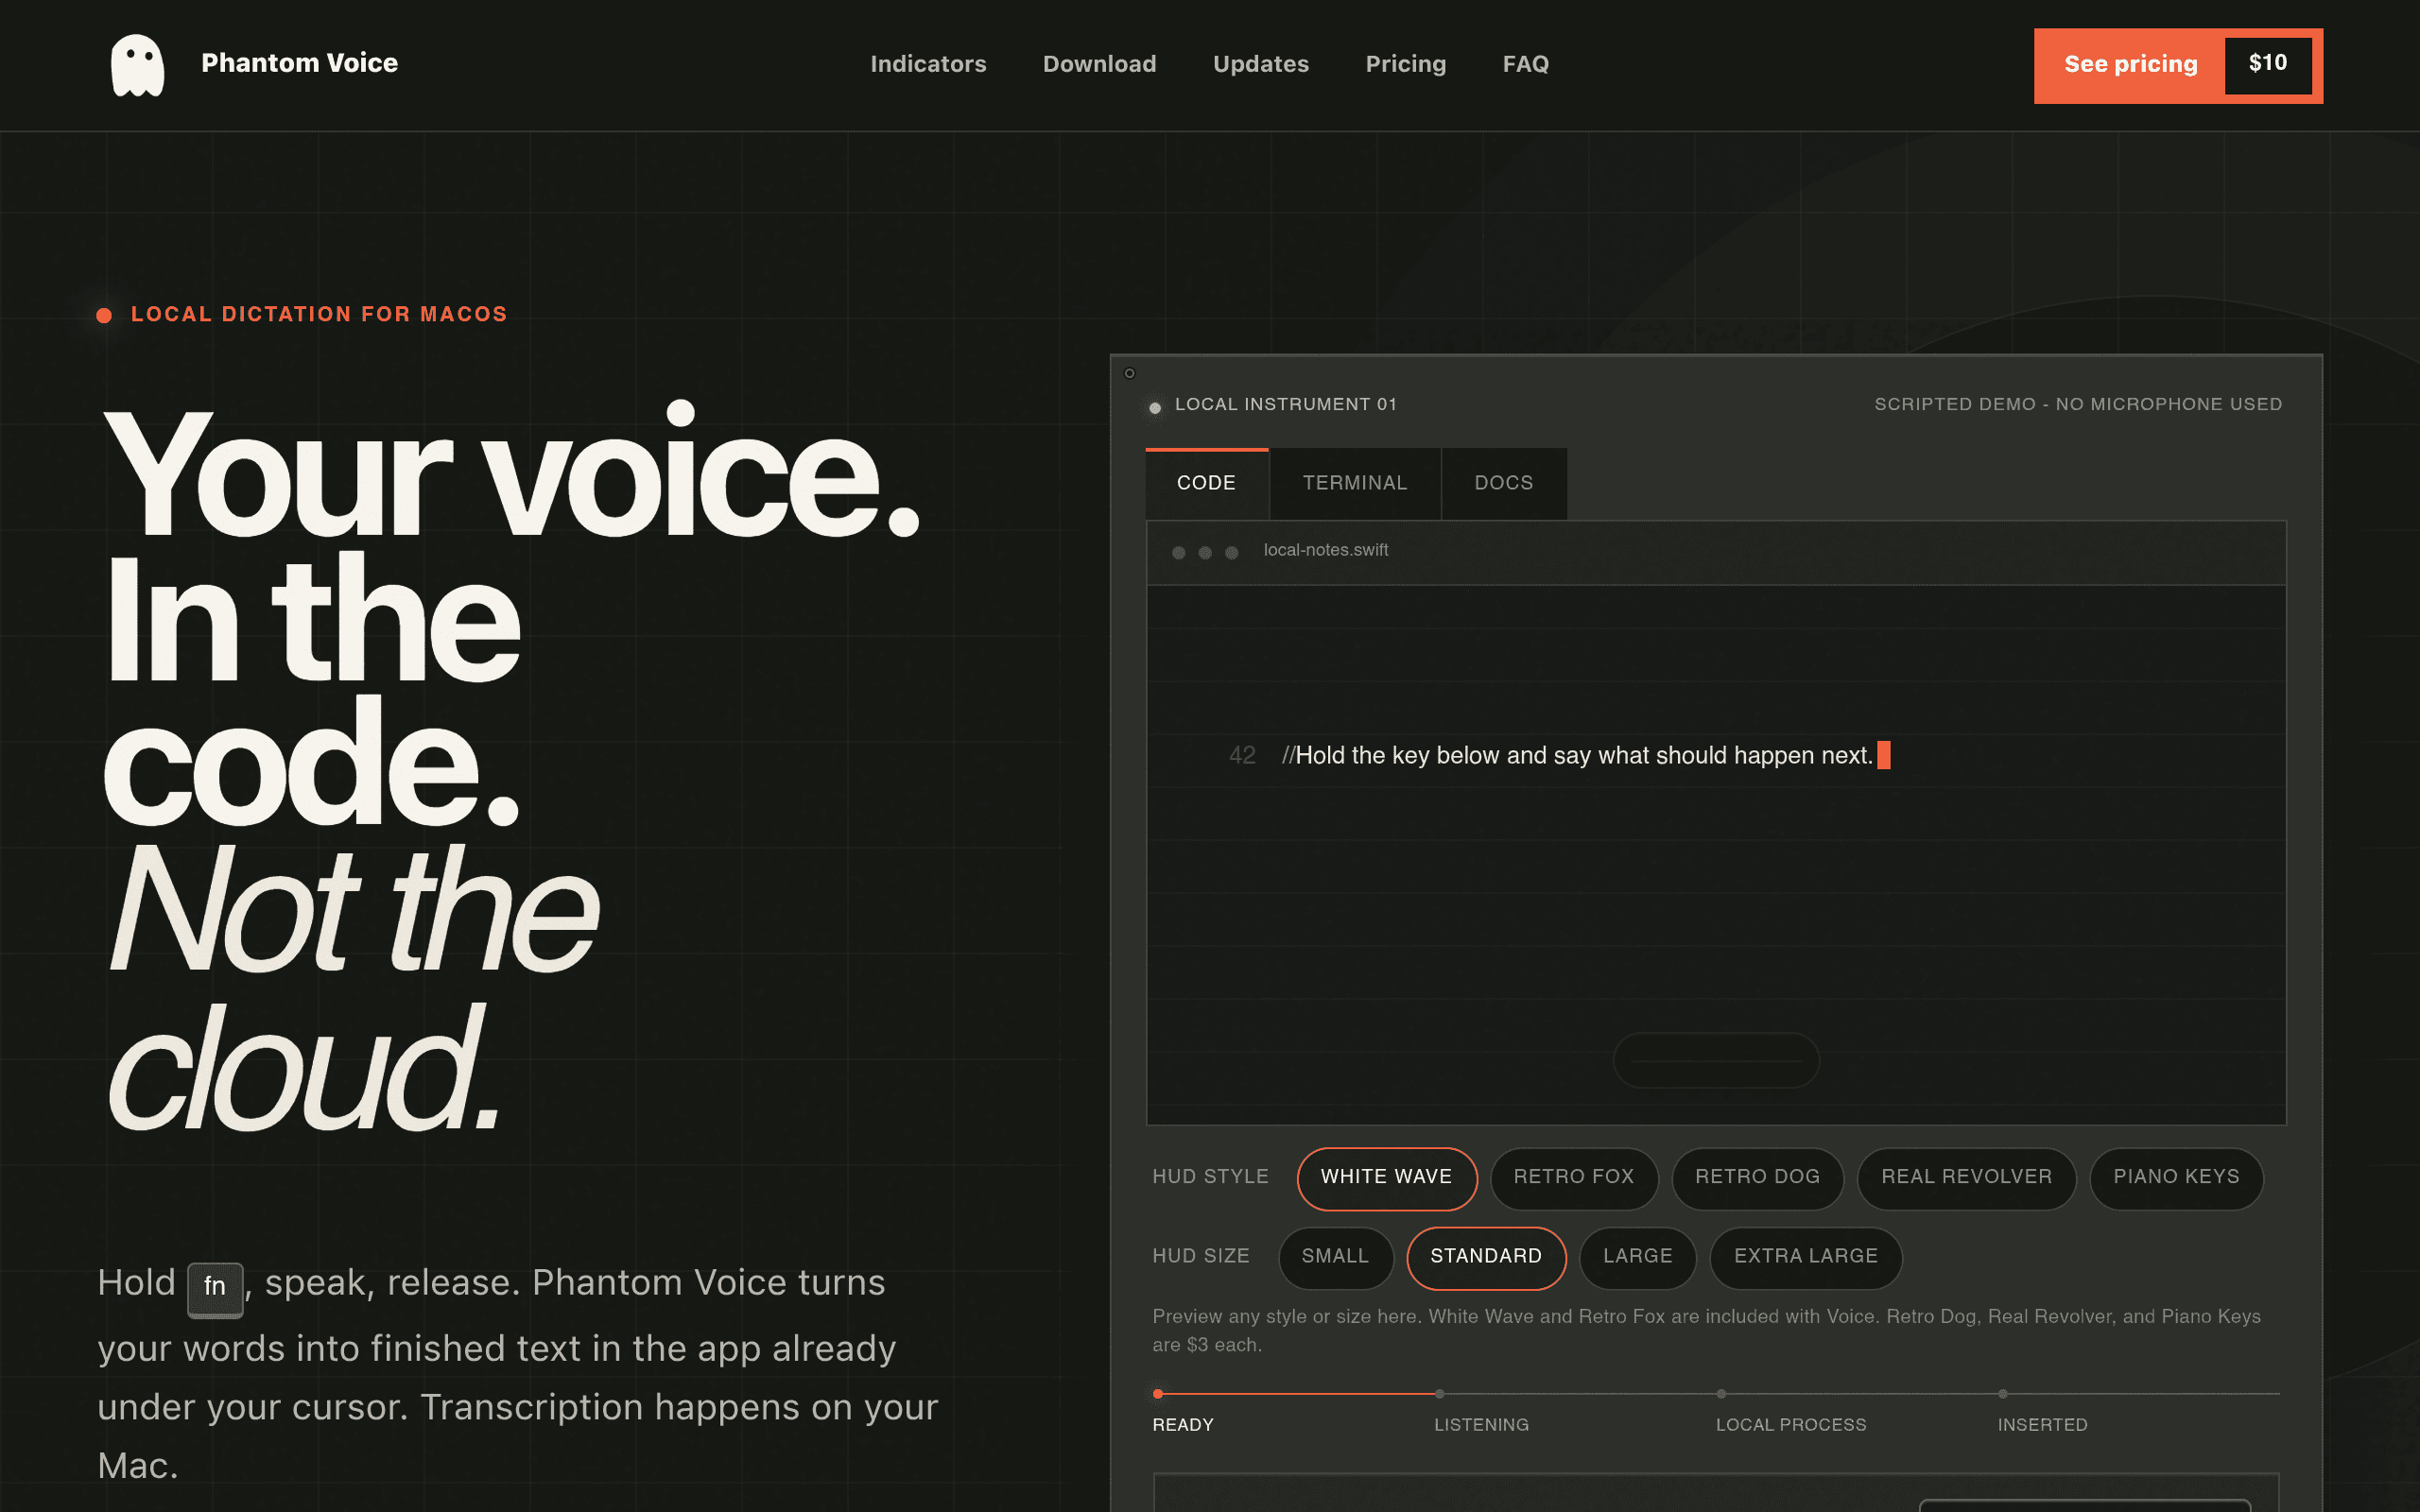The height and width of the screenshot is (1512, 2420).
Task: Switch to the DOCS tab
Action: coord(1503,483)
